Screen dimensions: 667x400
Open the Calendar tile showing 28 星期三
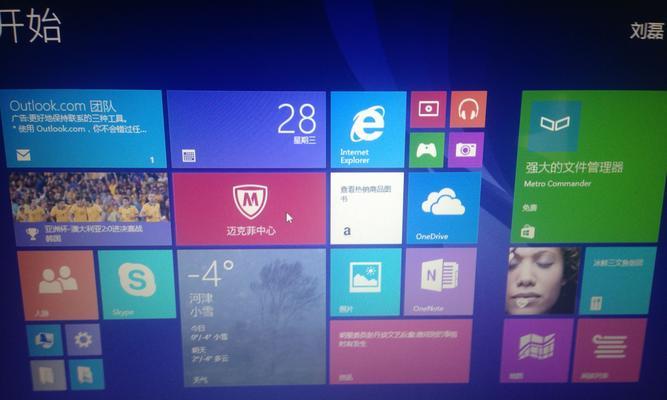247,129
